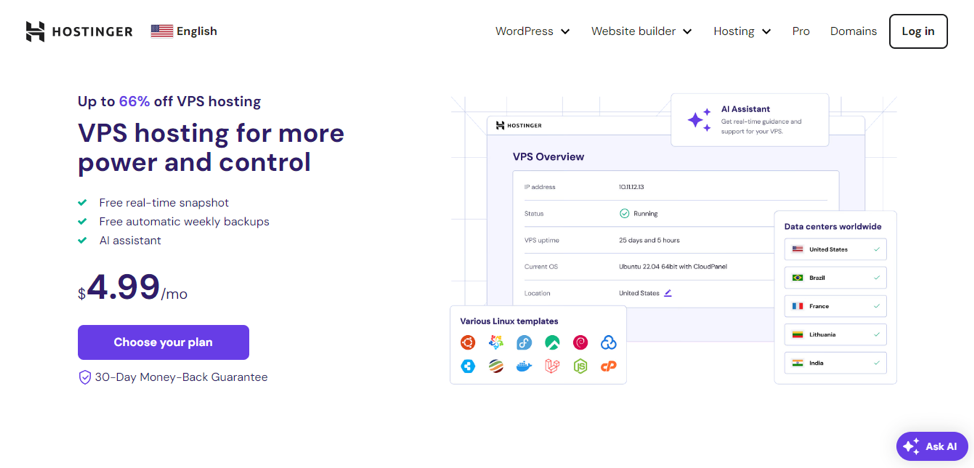Expand the WordPress dropdown menu
This screenshot has height=468, width=974.
[x=532, y=31]
